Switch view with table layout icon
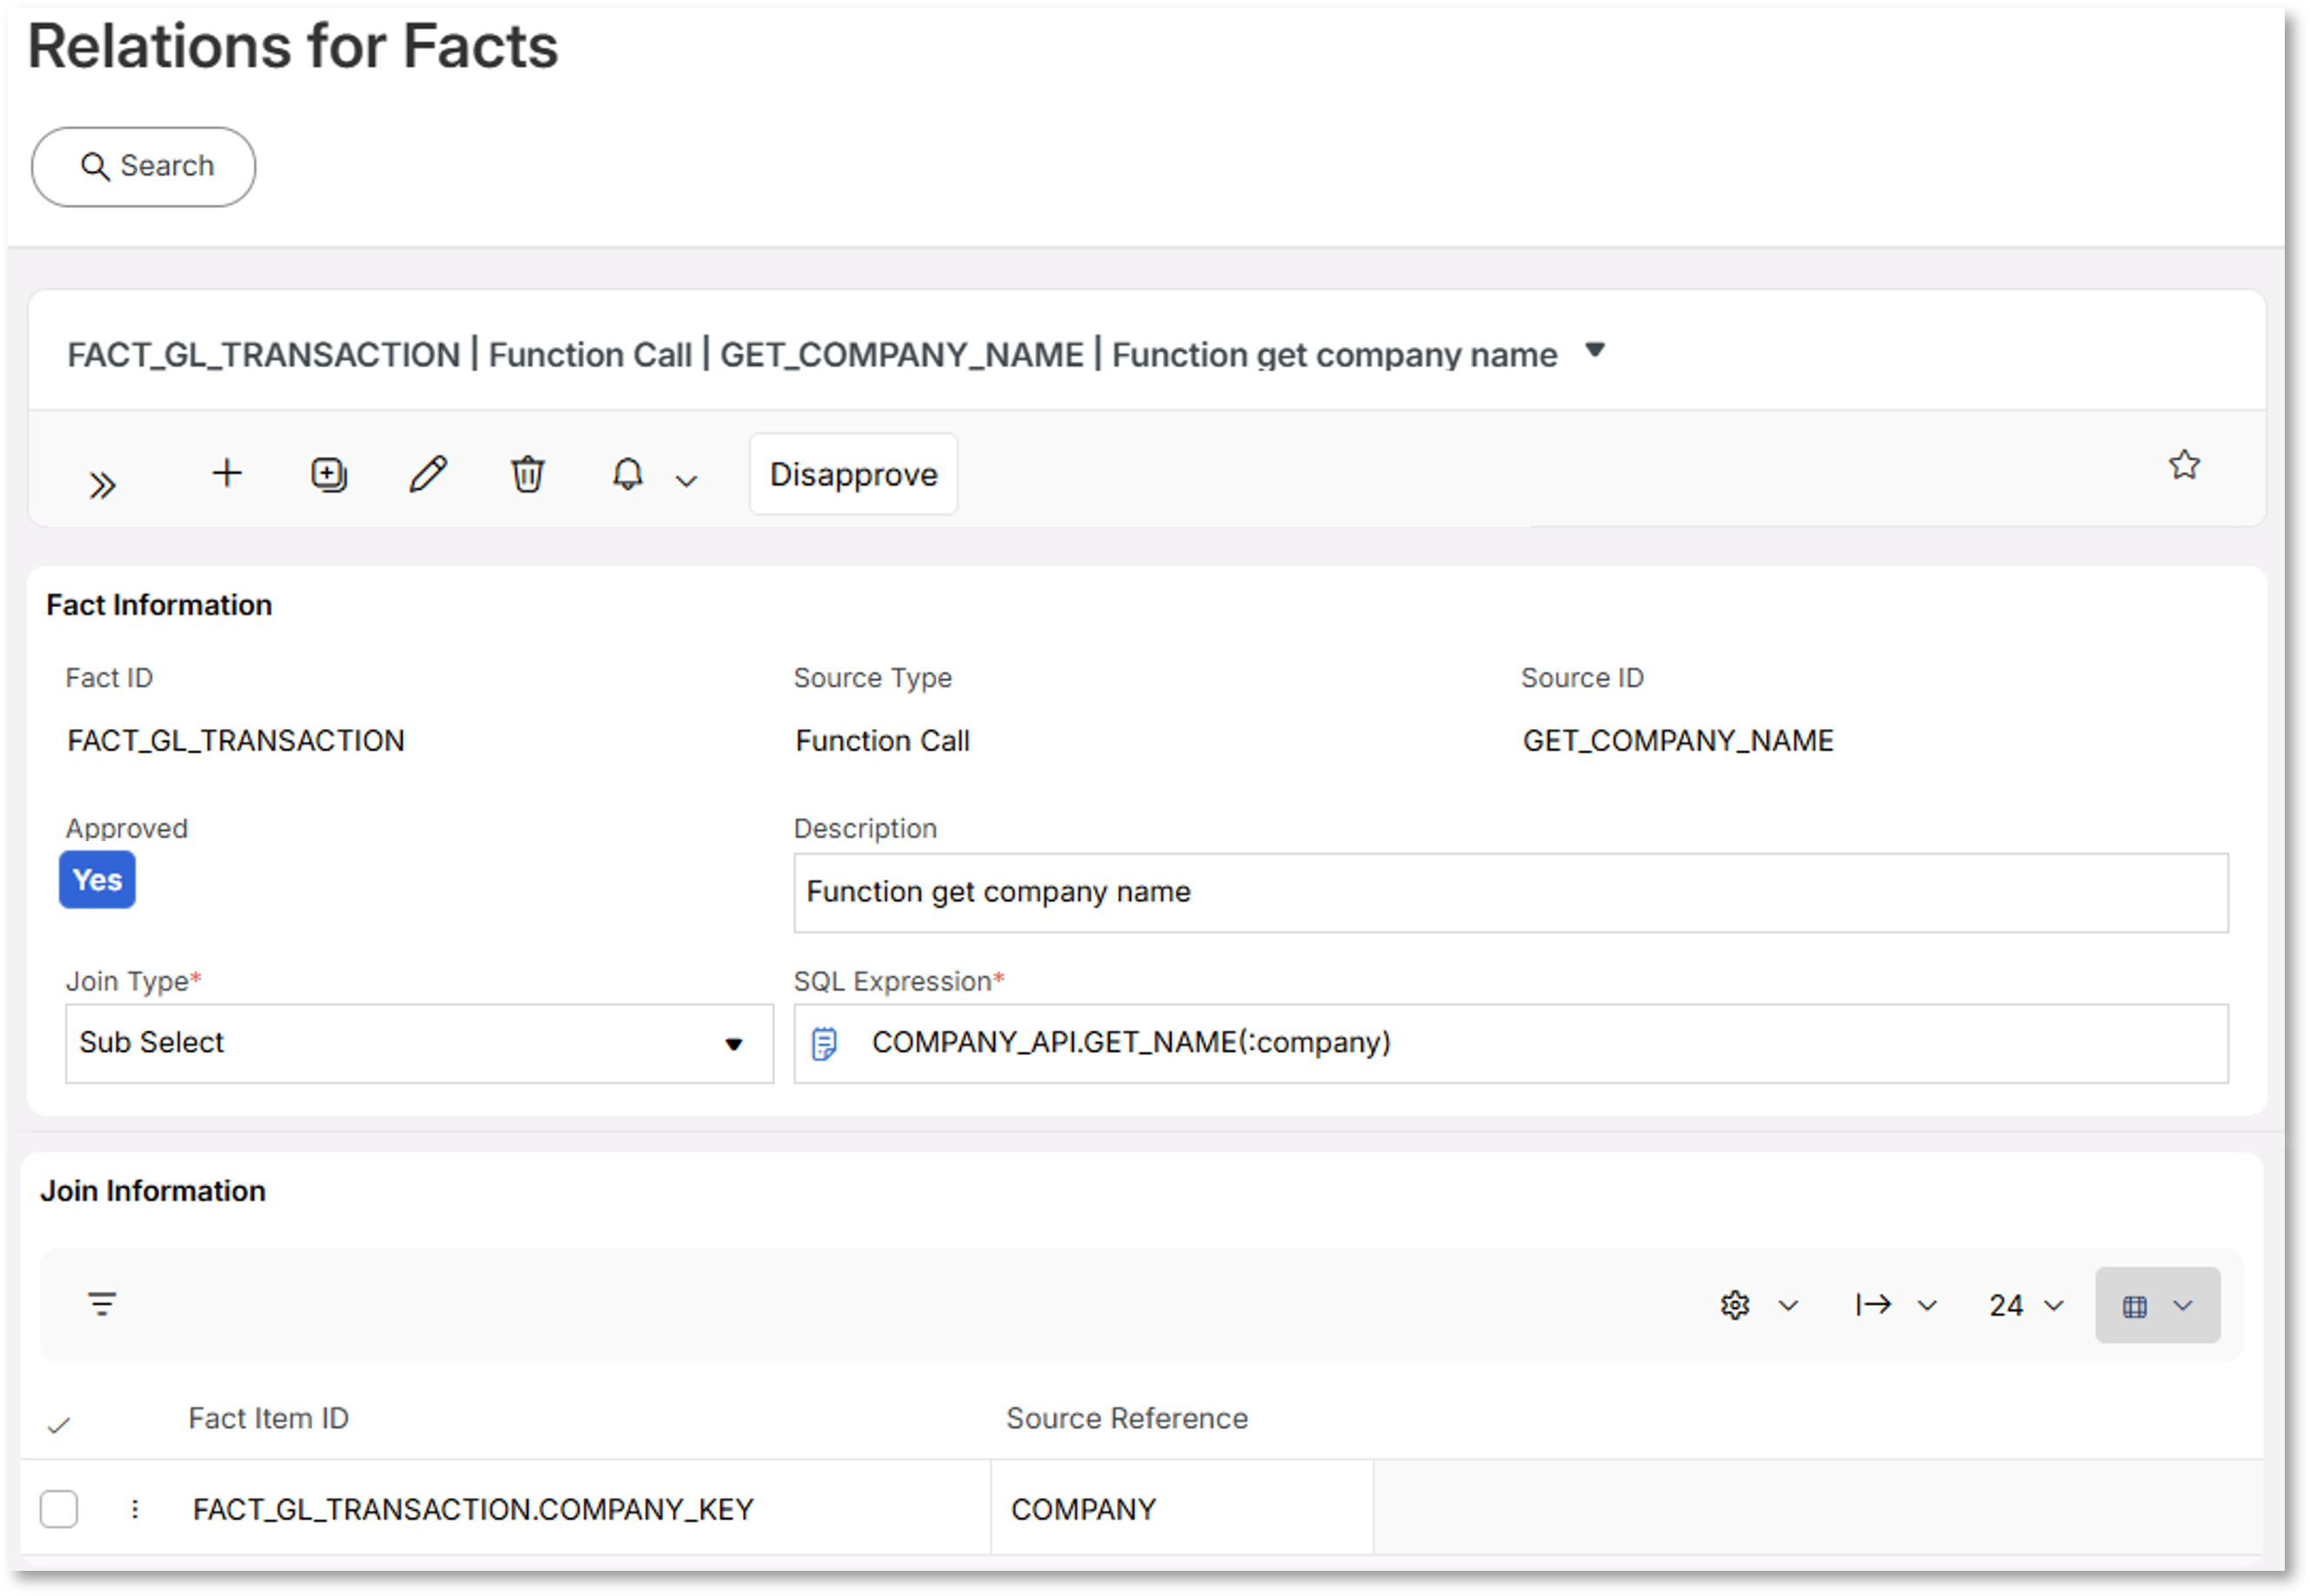Screen dimensions: 2310x1596 tap(2134, 1307)
